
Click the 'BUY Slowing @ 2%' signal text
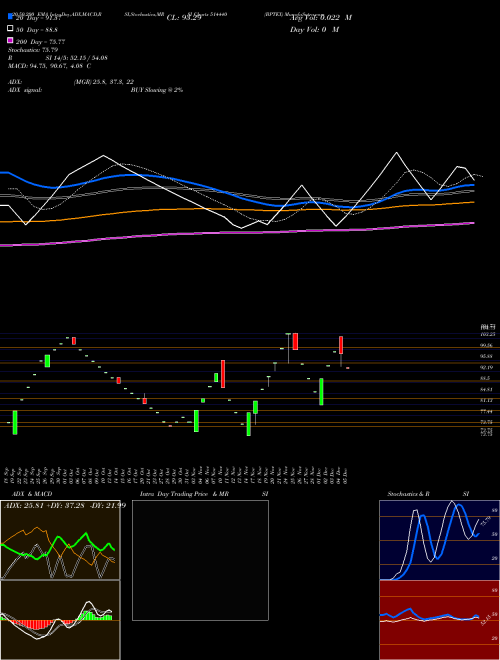(157, 90)
